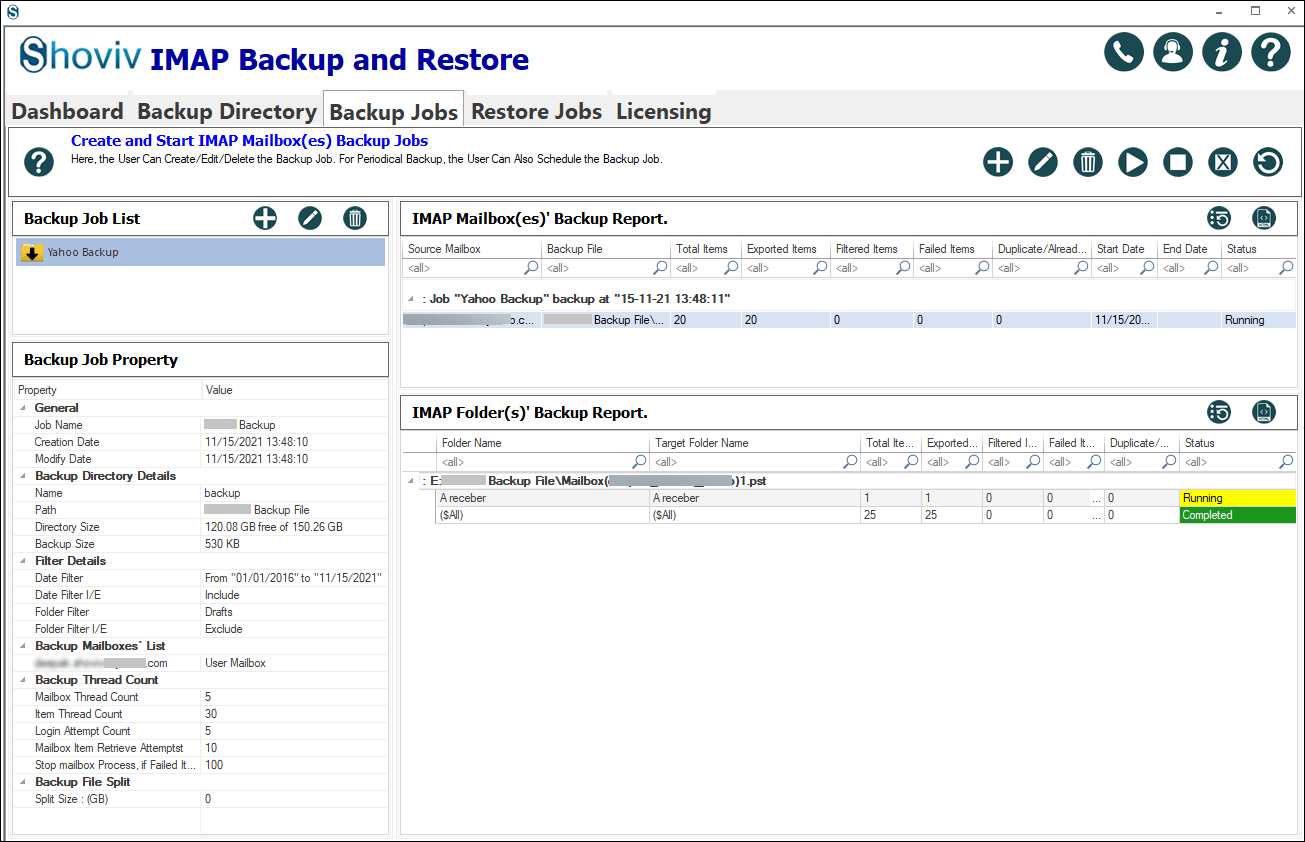Open the Backup Directory tab

click(x=227, y=111)
